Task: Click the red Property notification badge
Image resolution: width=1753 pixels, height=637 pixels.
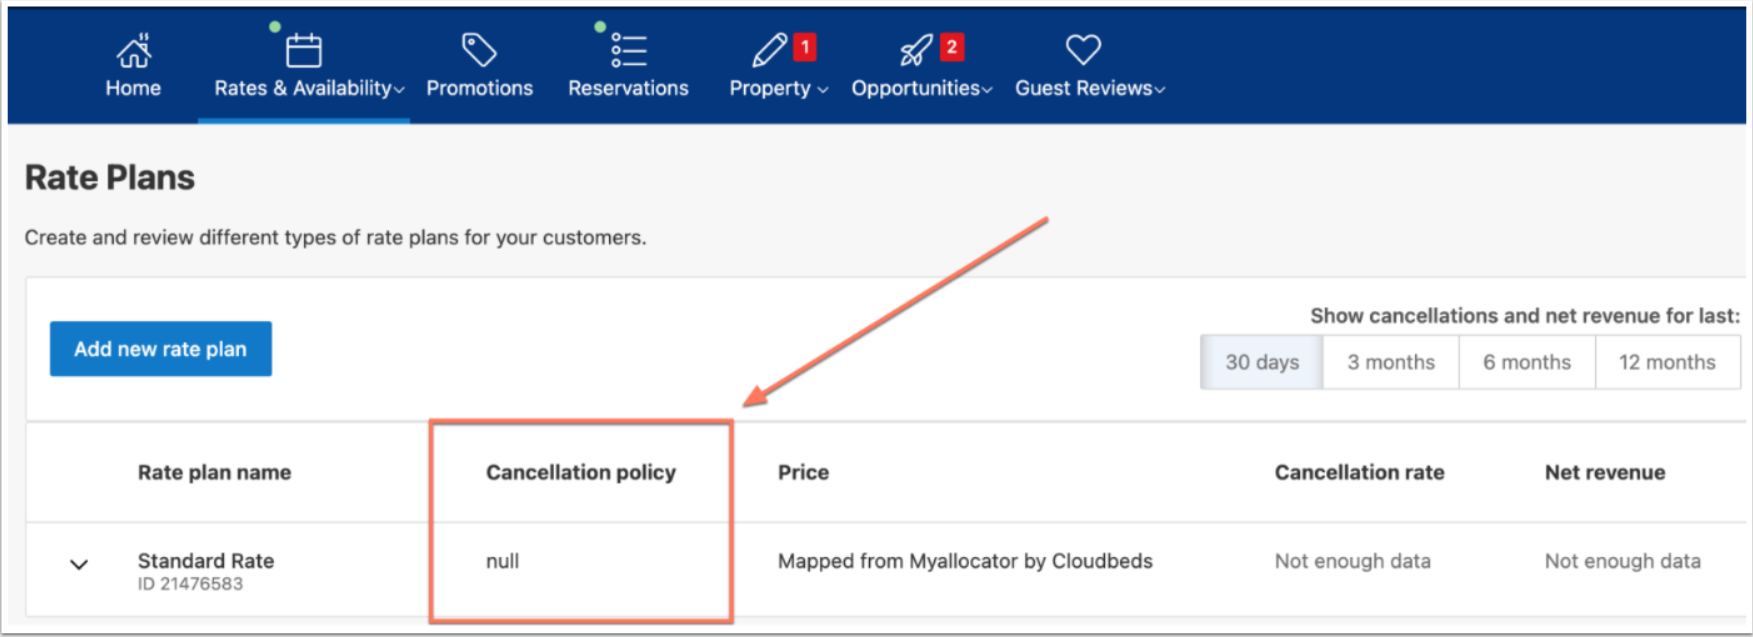Action: tap(805, 46)
